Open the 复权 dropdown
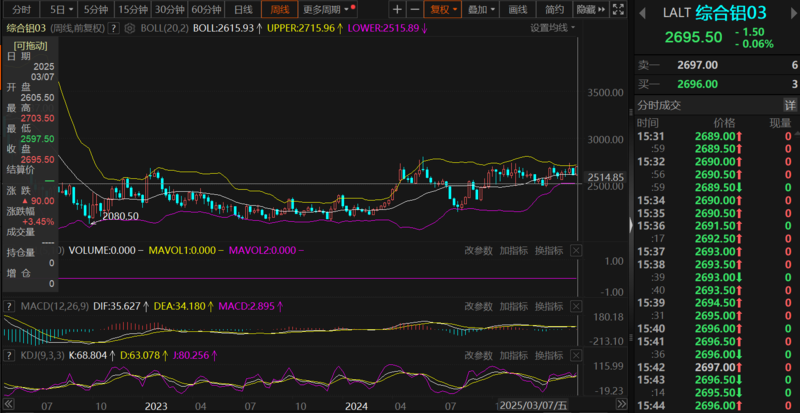800x413 pixels. [x=441, y=9]
